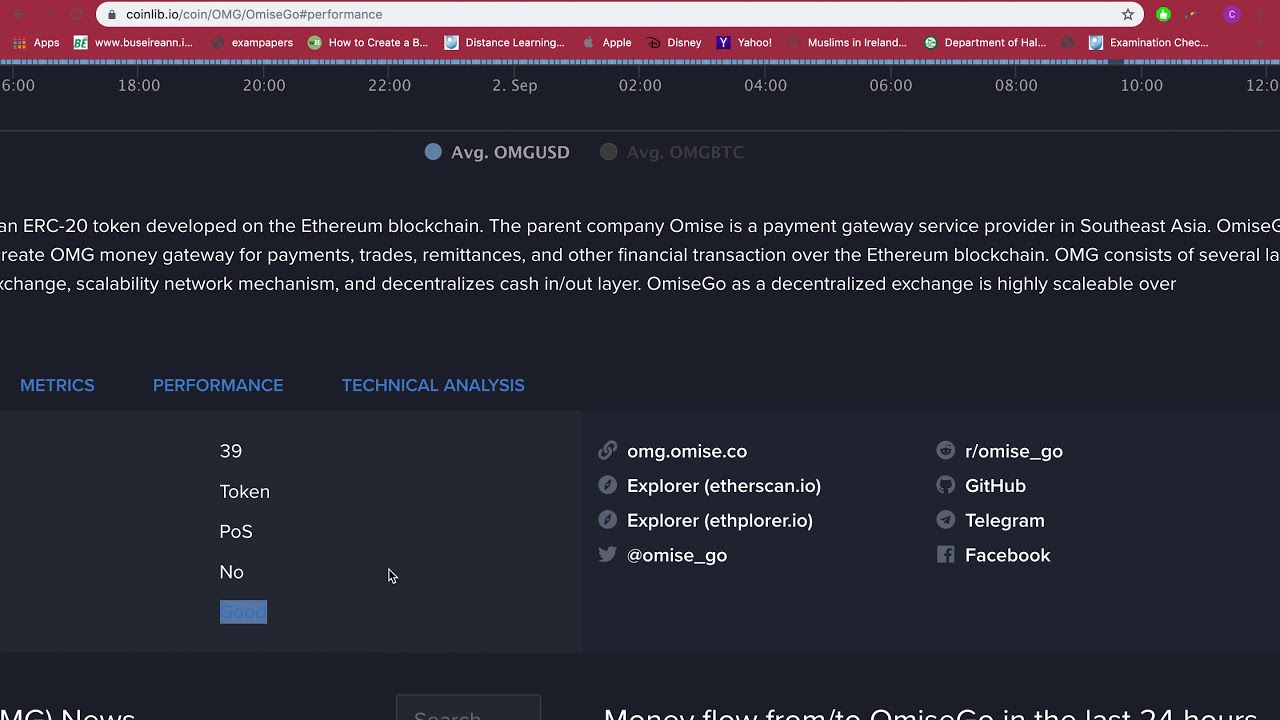Open the Muslims in Ireland bookmark
The width and height of the screenshot is (1280, 720).
847,43
